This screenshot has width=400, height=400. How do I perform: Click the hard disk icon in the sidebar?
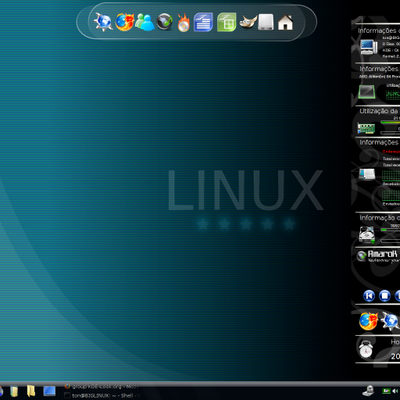pyautogui.click(x=367, y=234)
